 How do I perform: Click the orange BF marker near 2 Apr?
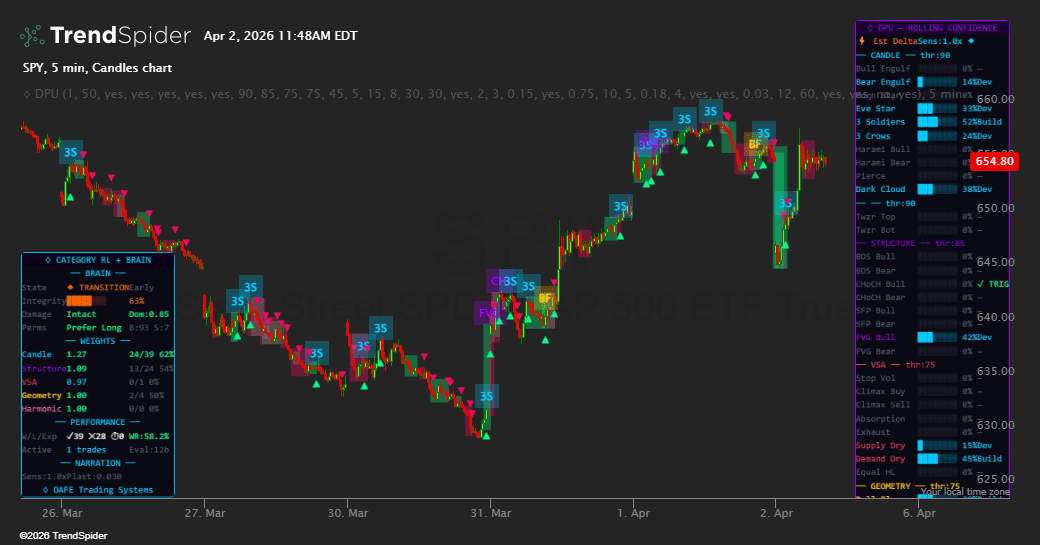755,144
